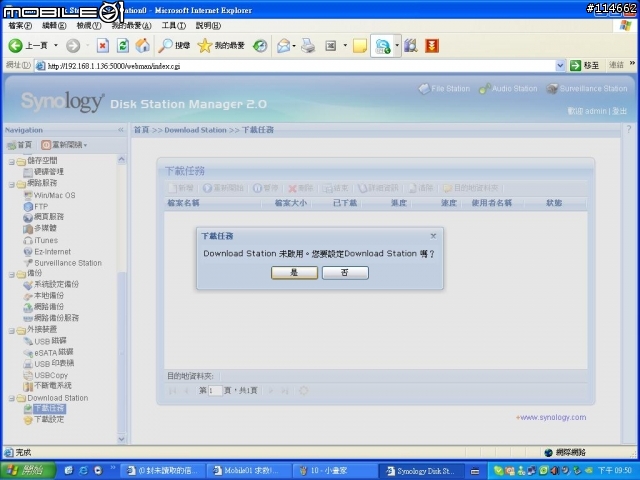The height and width of the screenshot is (480, 640).
Task: Stop page loading with red X icon
Action: [102, 45]
